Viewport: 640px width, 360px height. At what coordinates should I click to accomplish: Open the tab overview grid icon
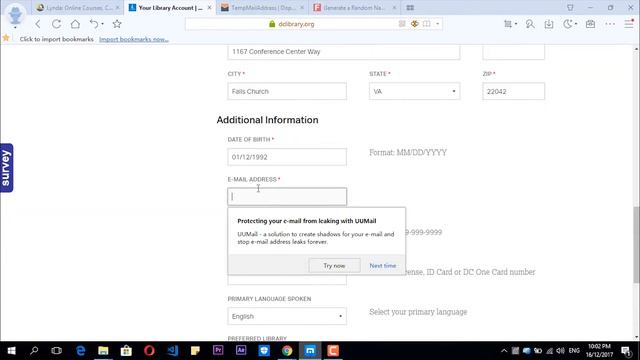(x=410, y=8)
